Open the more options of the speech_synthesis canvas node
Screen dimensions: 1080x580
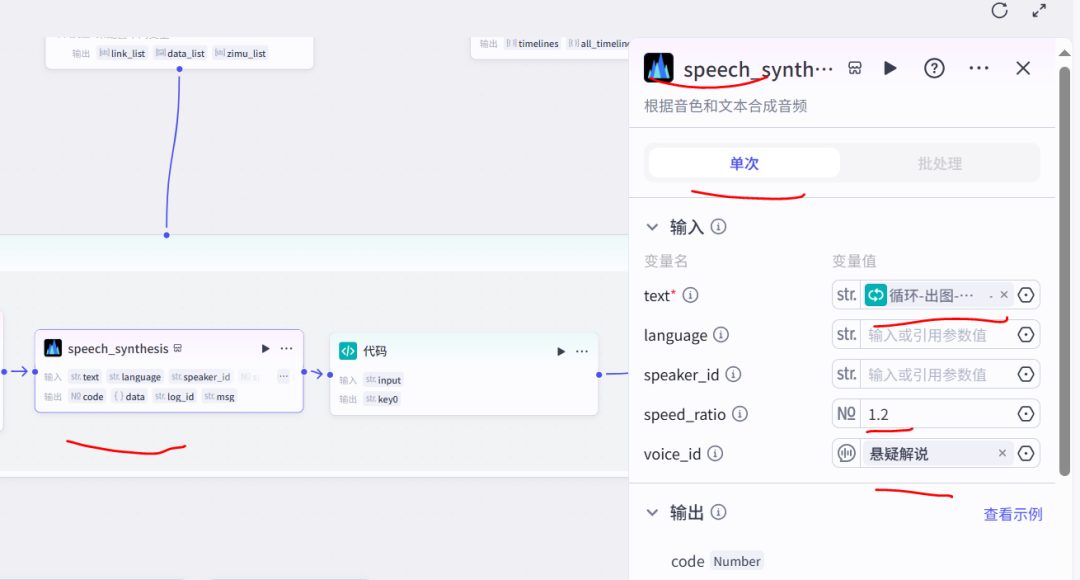(x=286, y=348)
